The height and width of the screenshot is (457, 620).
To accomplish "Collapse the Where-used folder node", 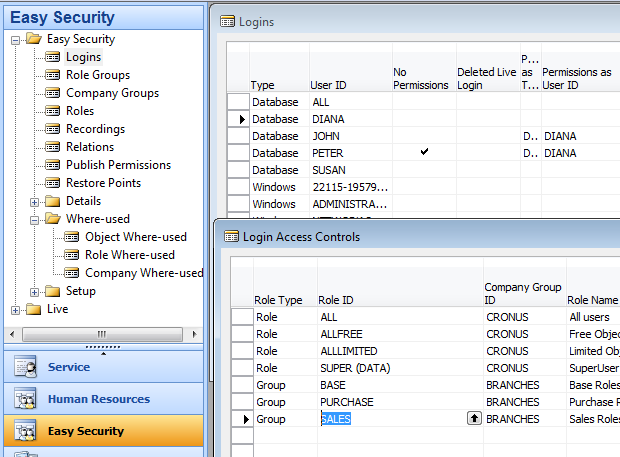I will click(x=35, y=219).
